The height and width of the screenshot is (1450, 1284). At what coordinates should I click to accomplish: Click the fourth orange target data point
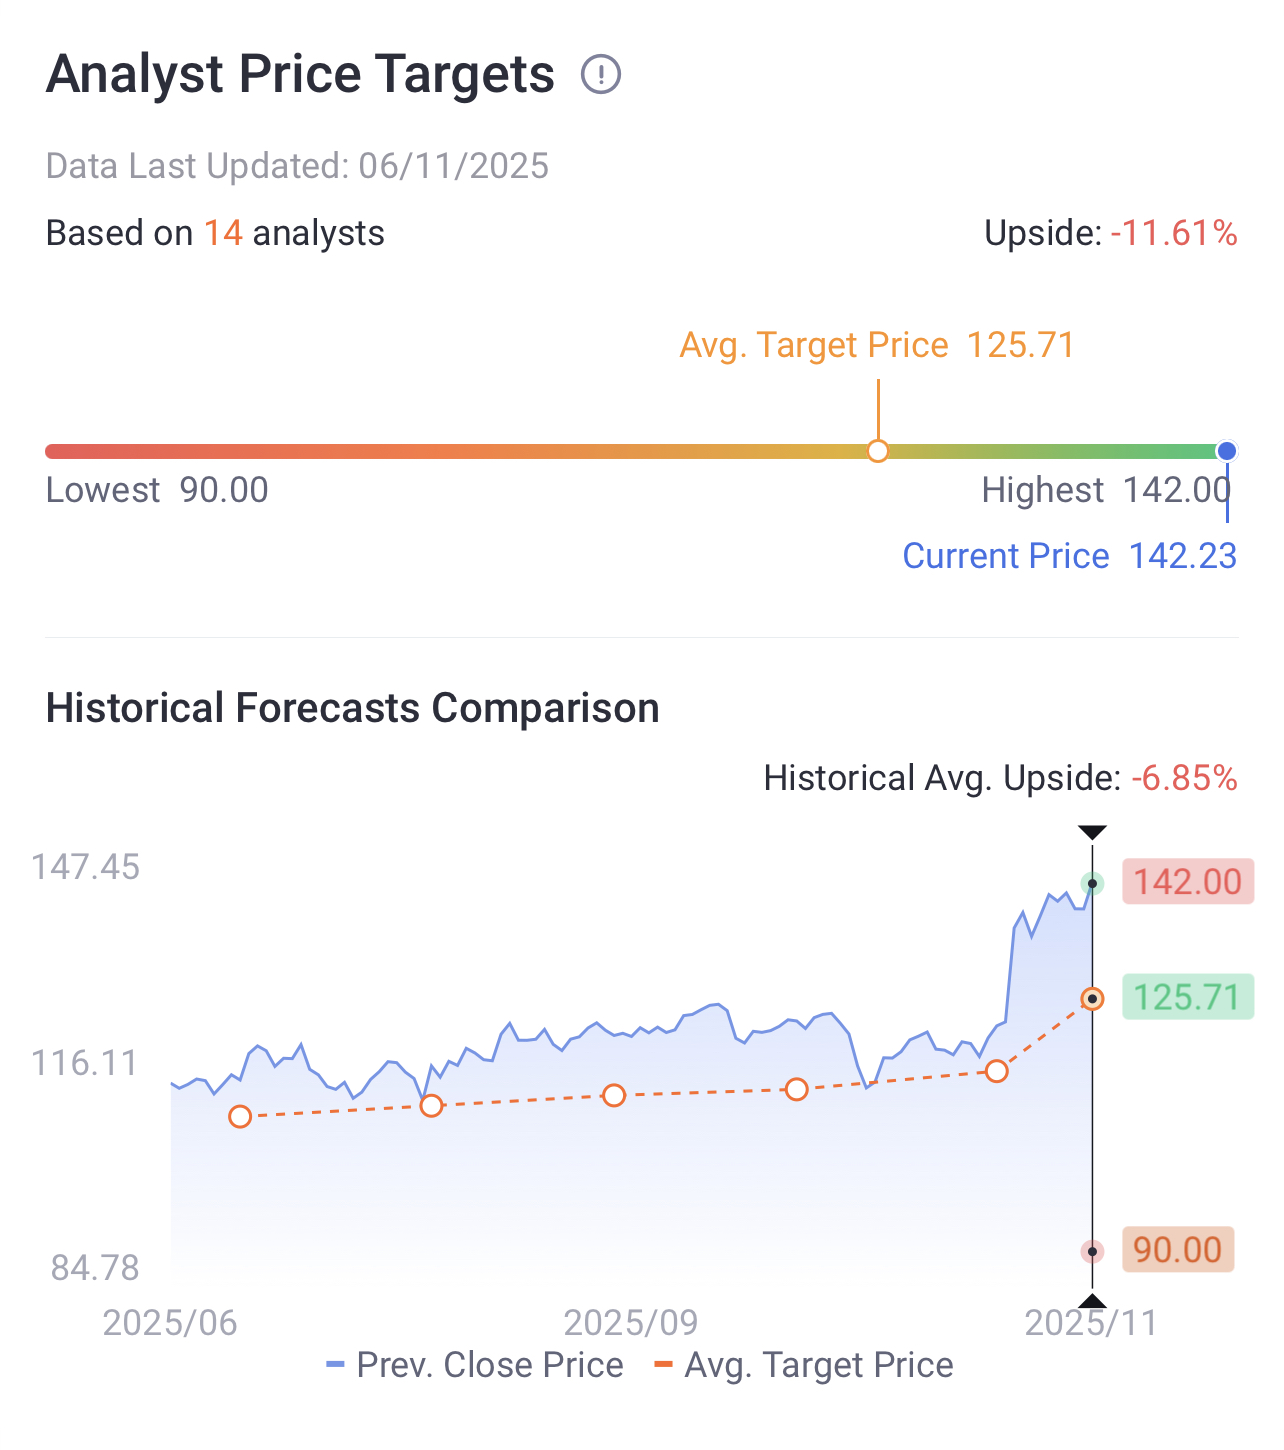(796, 1089)
